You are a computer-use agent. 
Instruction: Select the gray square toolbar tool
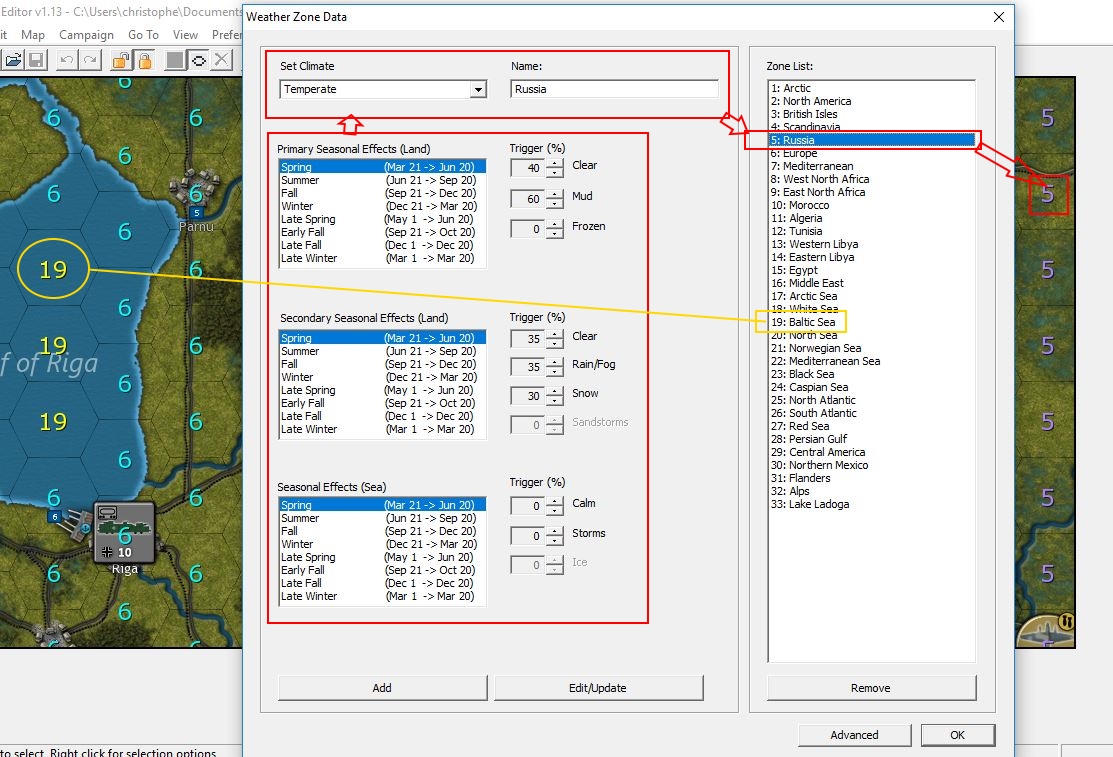[x=175, y=60]
